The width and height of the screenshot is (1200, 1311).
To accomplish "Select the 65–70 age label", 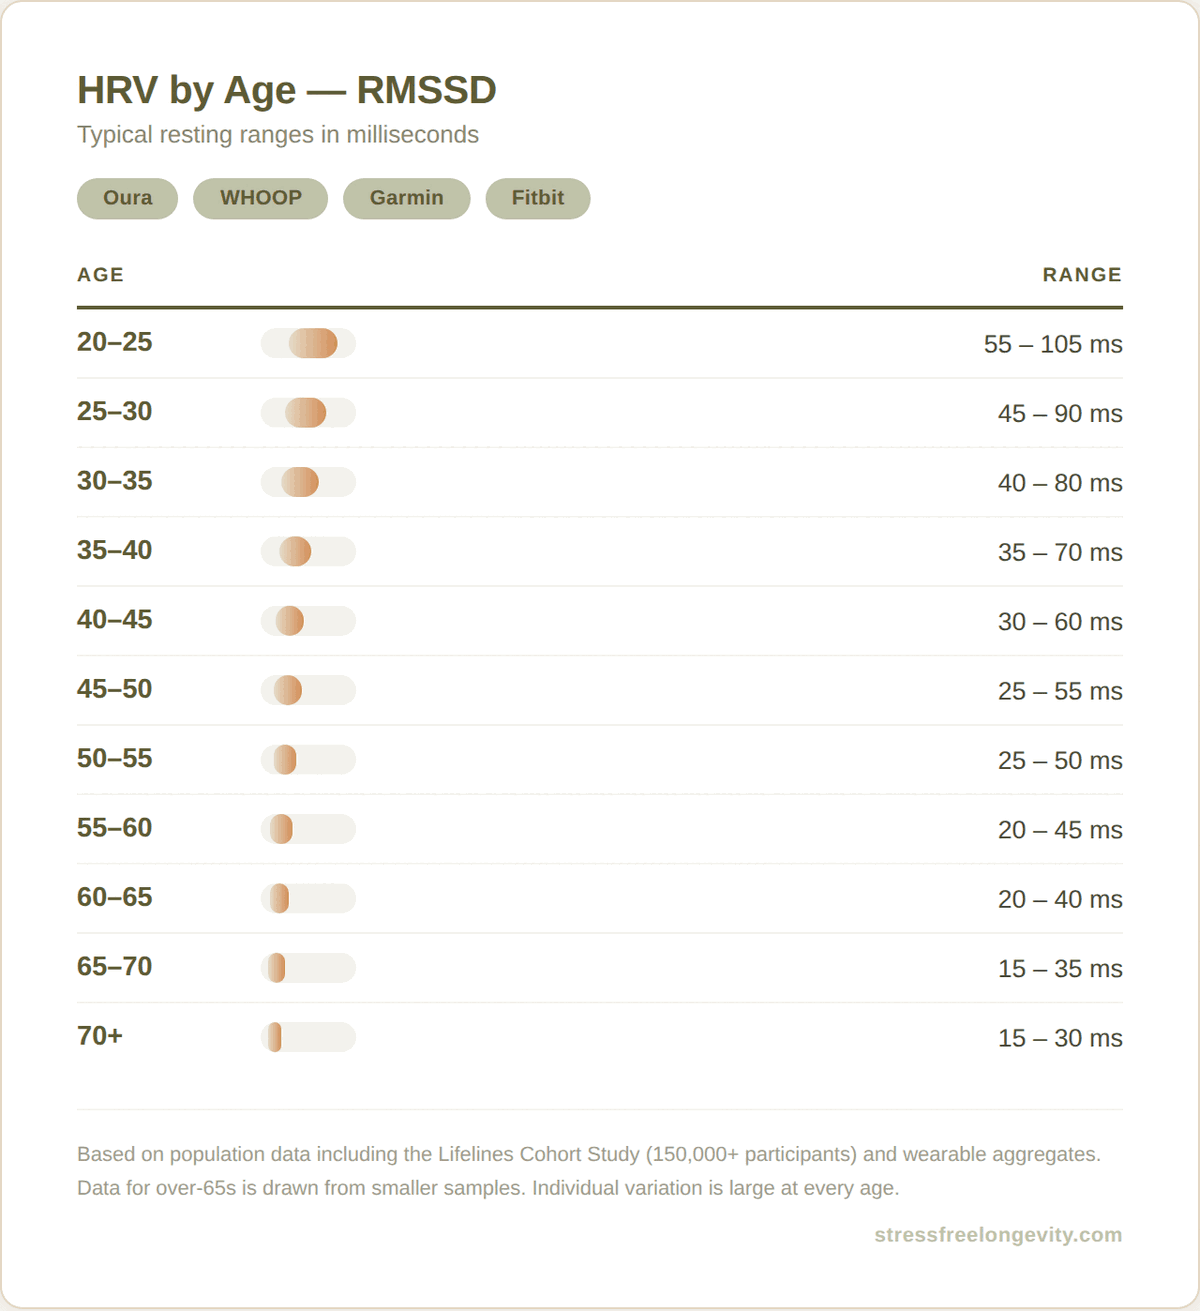I will (114, 967).
